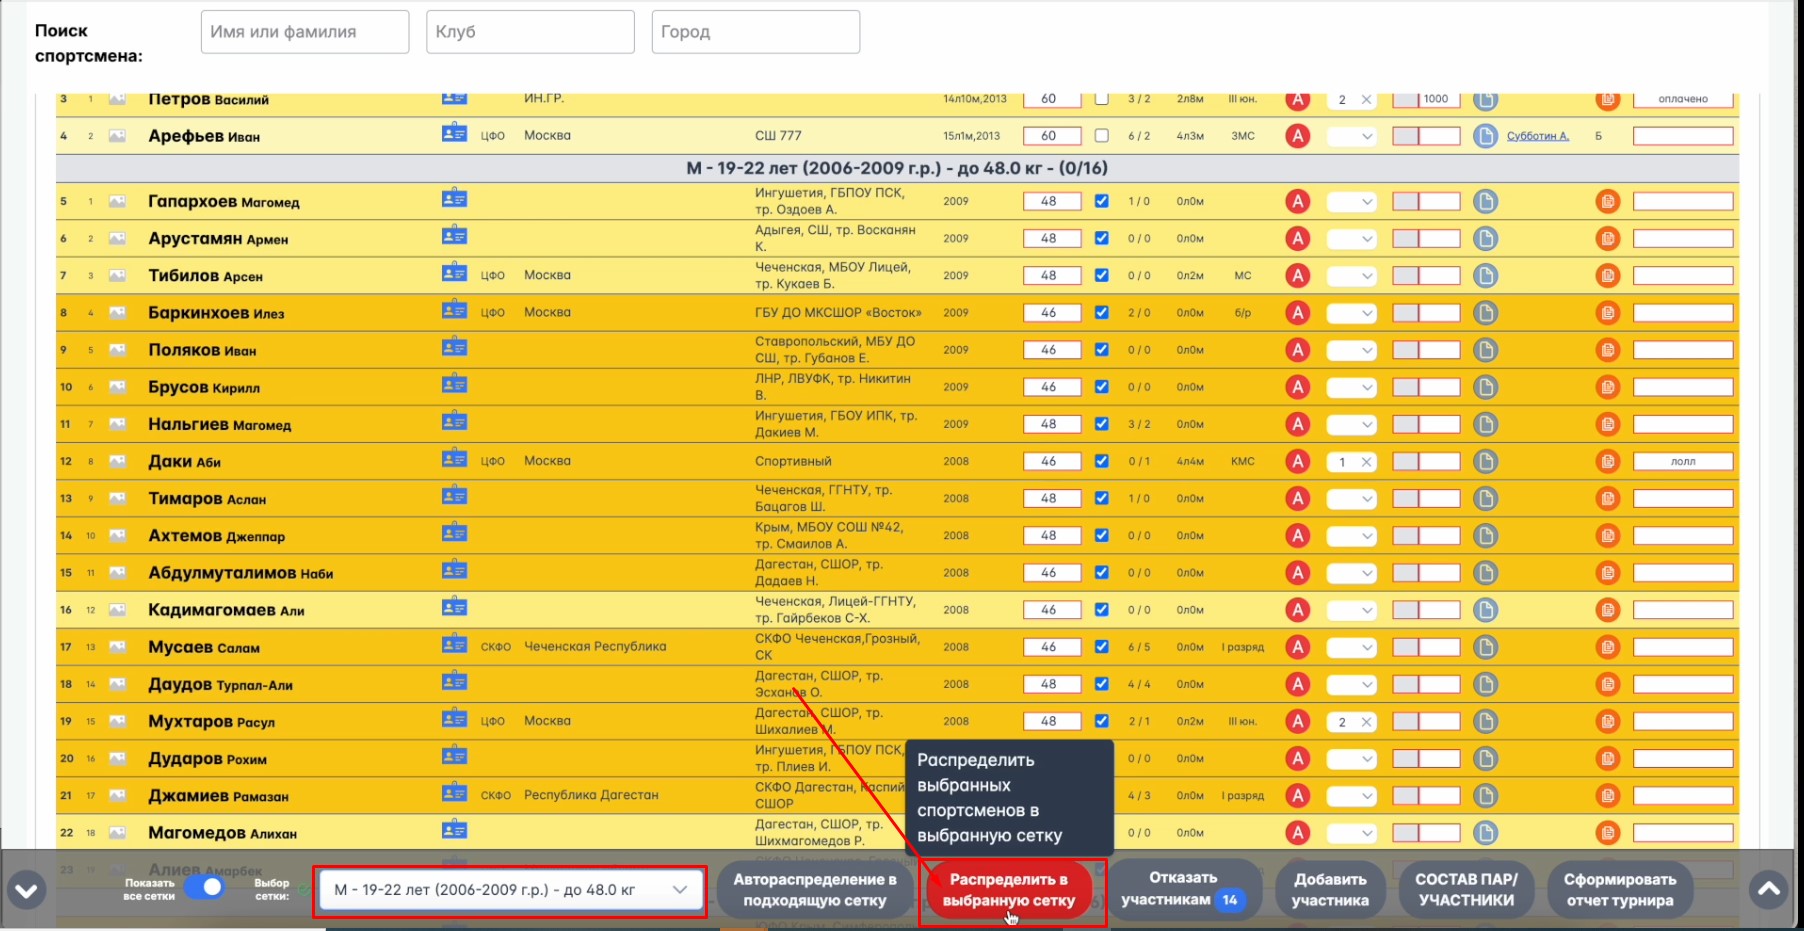1804x931 pixels.
Task: Check the checkbox in Арефьев Иван row
Action: [1101, 136]
